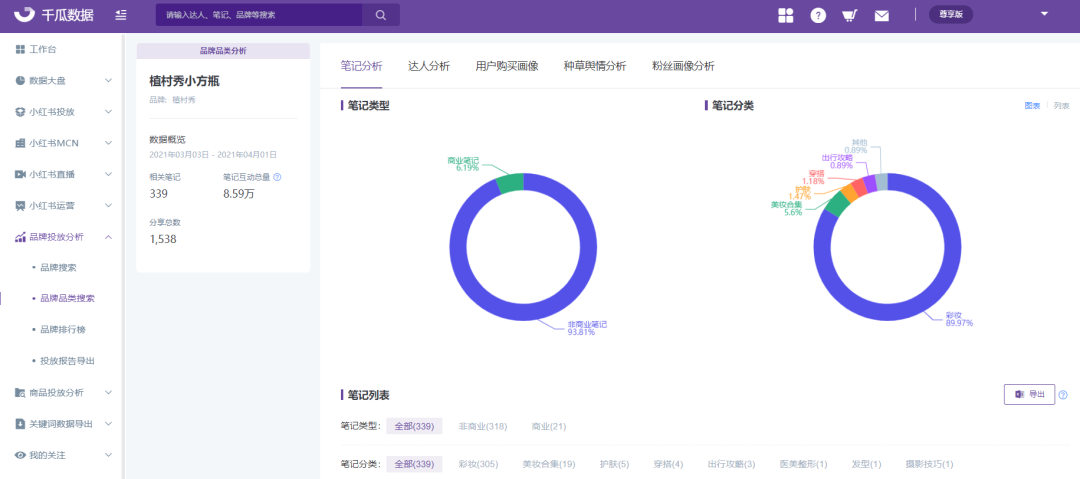Switch to the 粉丝画像分析 tab
This screenshot has width=1080, height=479.
click(683, 66)
